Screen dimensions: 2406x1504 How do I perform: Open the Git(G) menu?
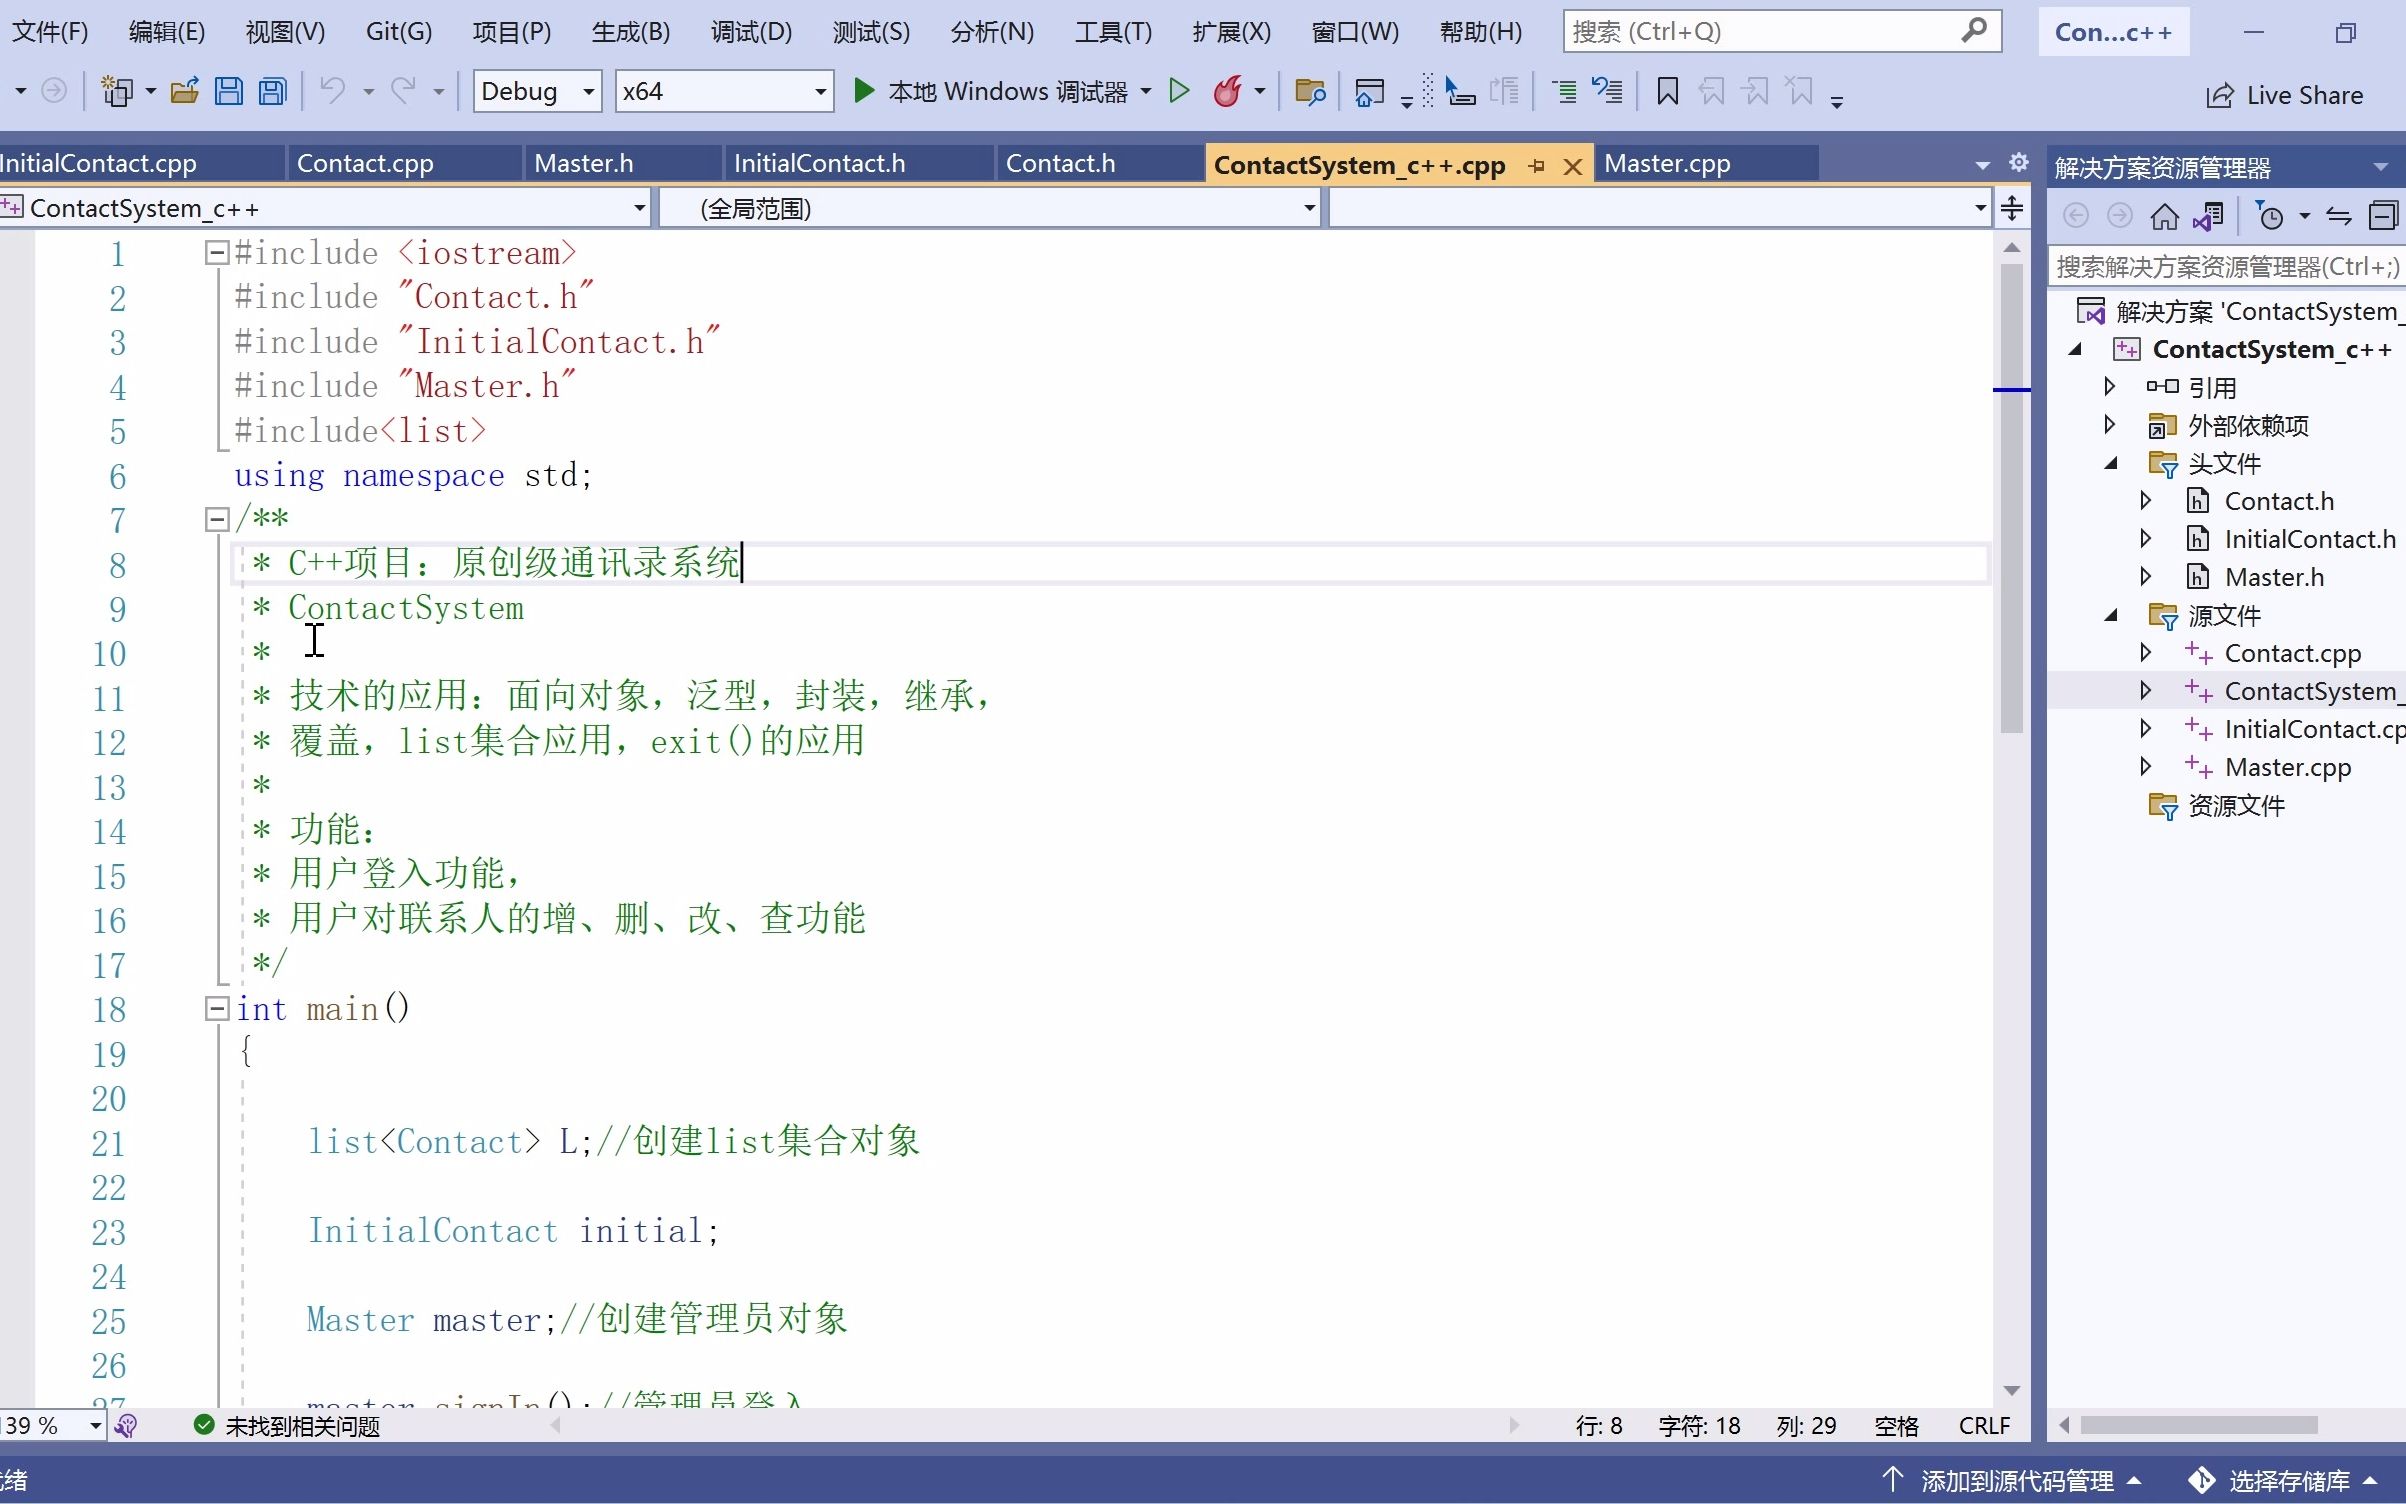(397, 31)
